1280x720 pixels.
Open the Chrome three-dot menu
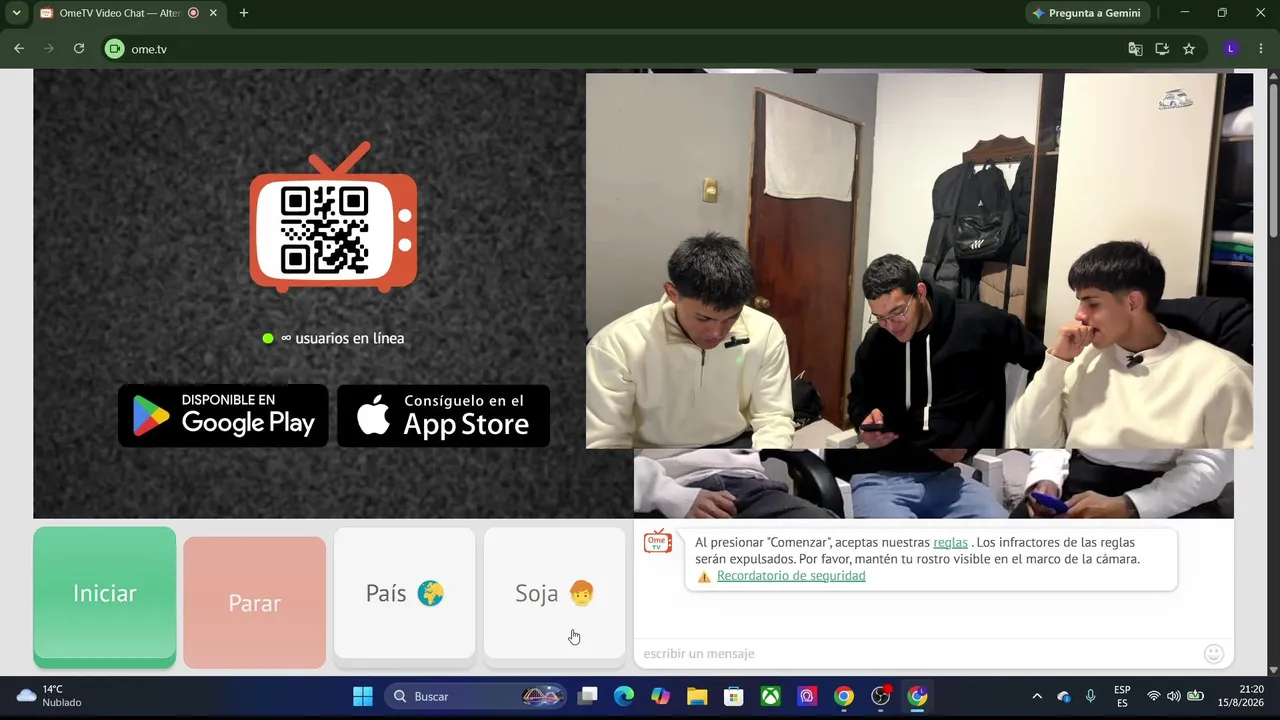pos(1260,49)
